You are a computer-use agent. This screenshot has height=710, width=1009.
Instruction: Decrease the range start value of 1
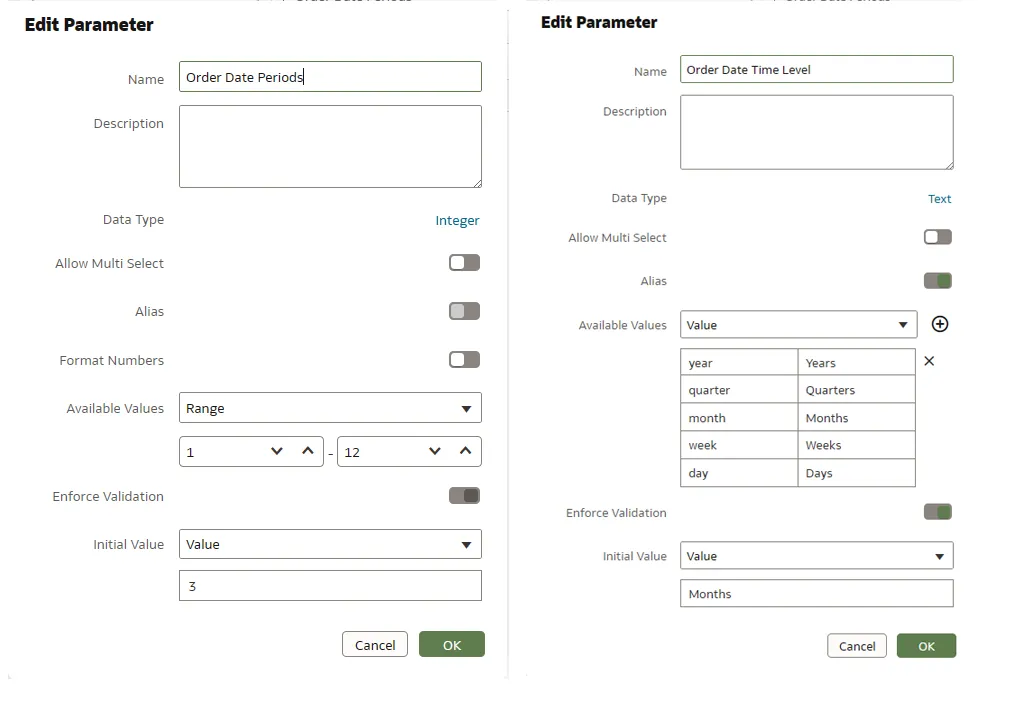(x=277, y=452)
